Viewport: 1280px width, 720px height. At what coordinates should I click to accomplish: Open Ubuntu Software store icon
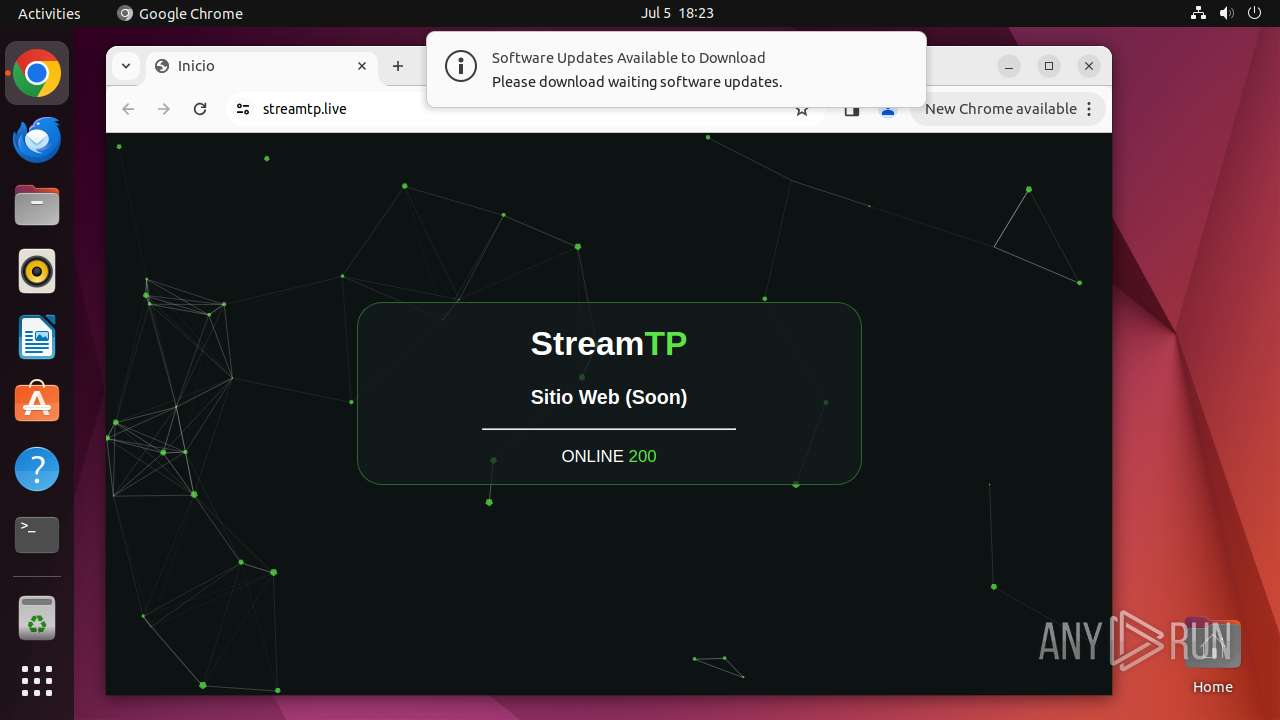[x=37, y=403]
